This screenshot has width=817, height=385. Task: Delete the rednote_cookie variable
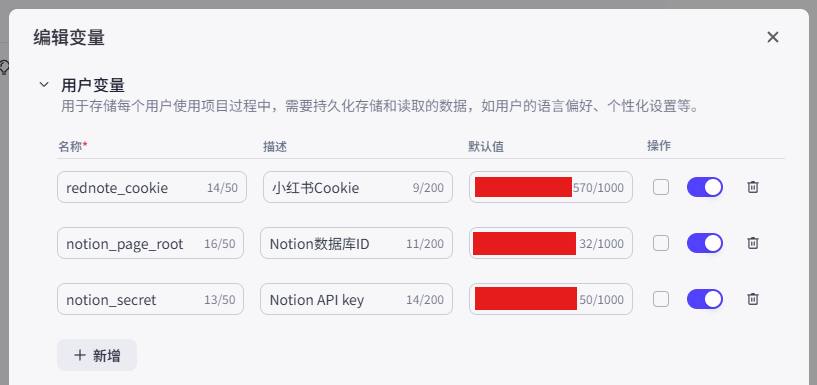pos(752,187)
